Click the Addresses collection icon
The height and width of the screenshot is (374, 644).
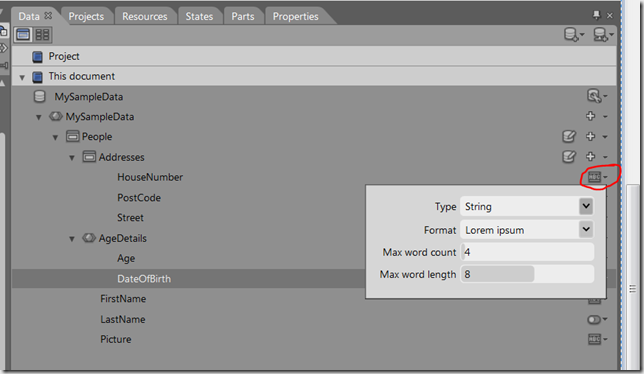point(89,157)
